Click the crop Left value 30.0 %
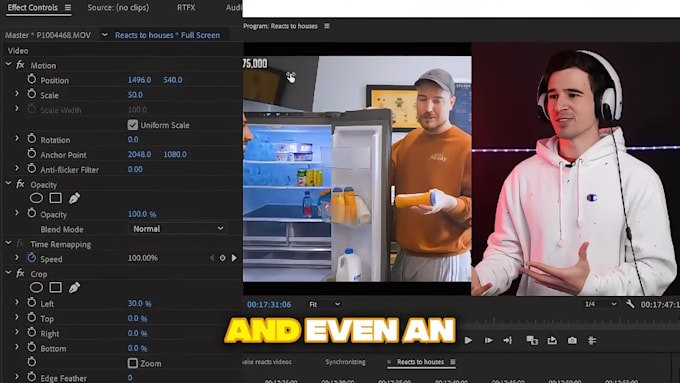 [140, 303]
